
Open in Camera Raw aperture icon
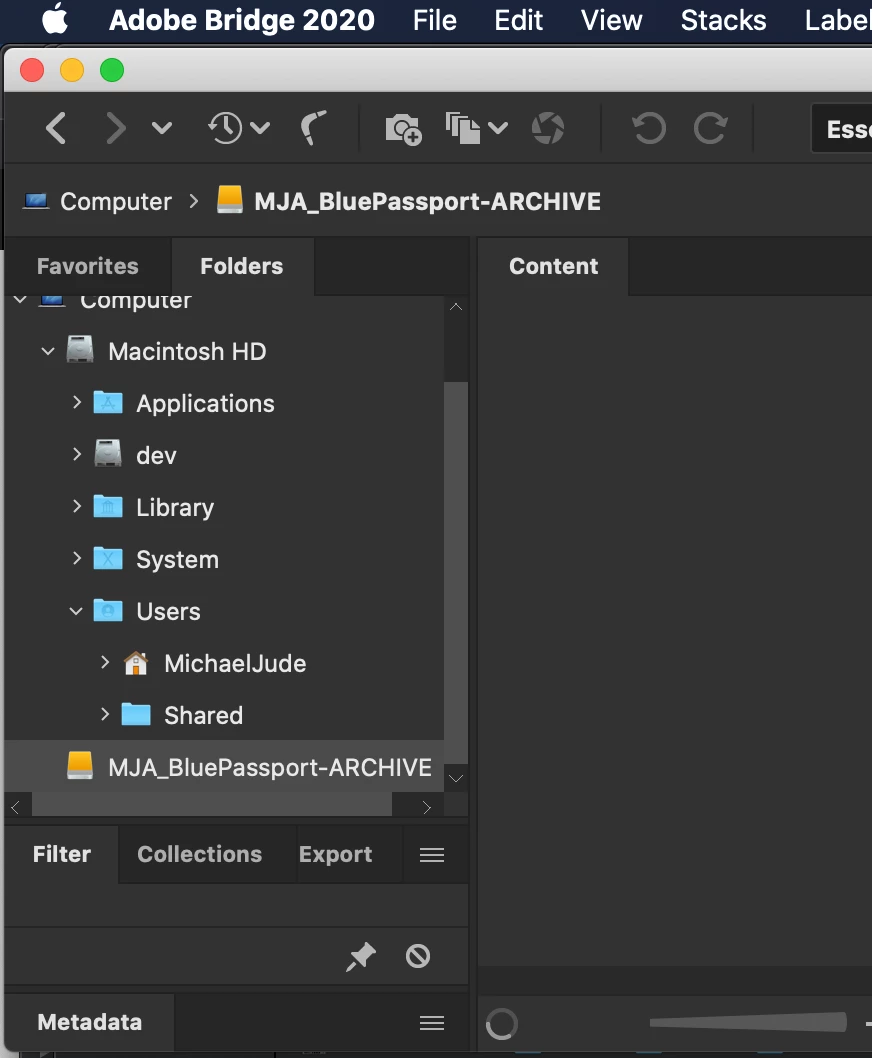coord(547,128)
